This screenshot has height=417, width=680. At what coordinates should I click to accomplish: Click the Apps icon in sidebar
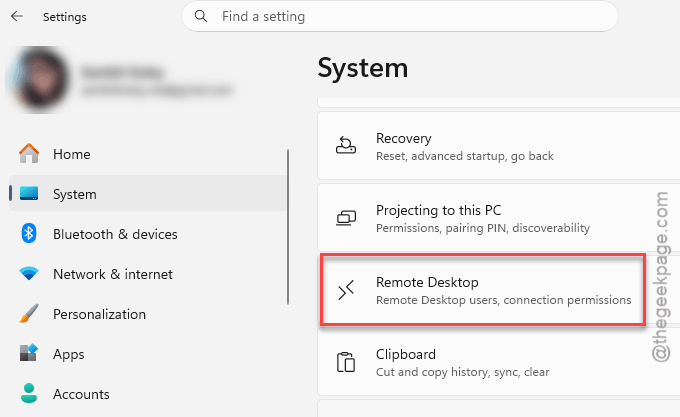tap(29, 353)
